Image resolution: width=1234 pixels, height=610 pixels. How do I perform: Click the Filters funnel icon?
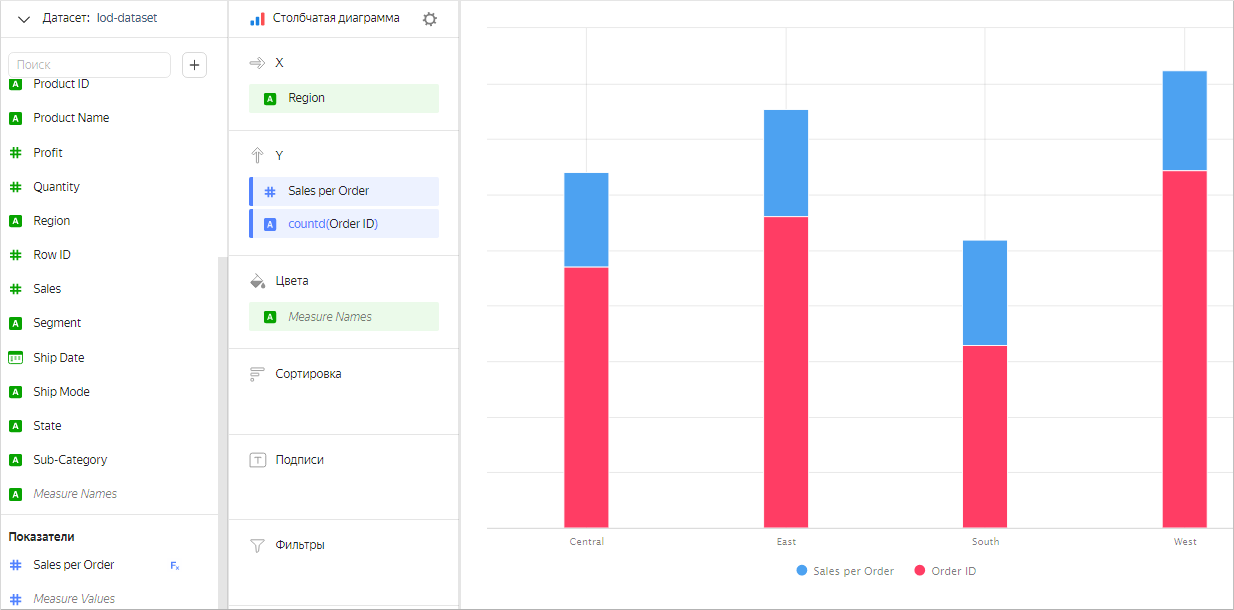[257, 545]
